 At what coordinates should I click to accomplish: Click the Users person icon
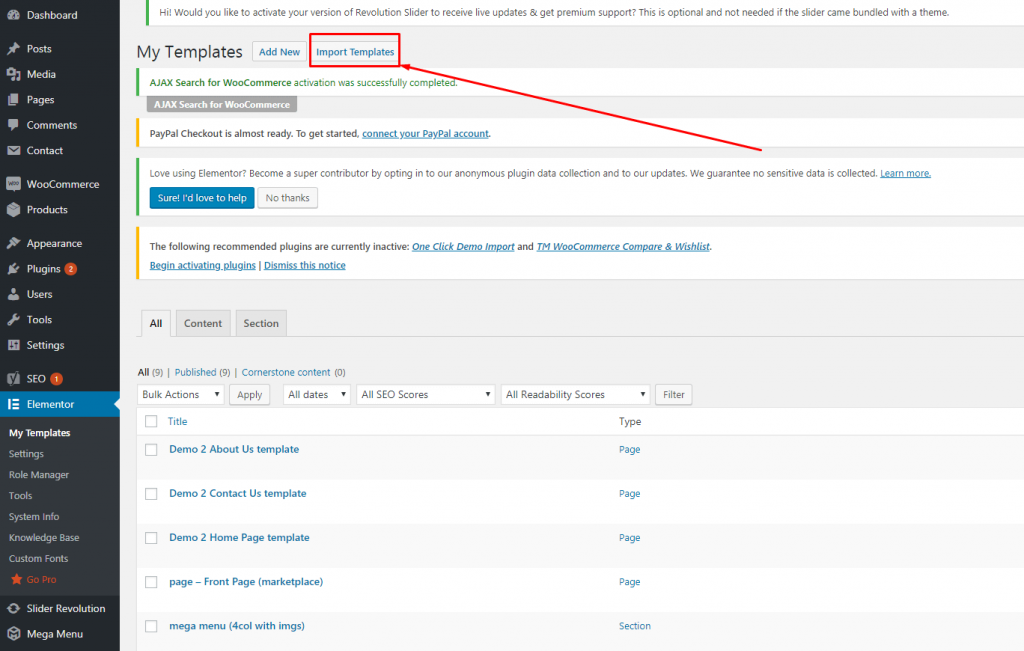coord(13,294)
